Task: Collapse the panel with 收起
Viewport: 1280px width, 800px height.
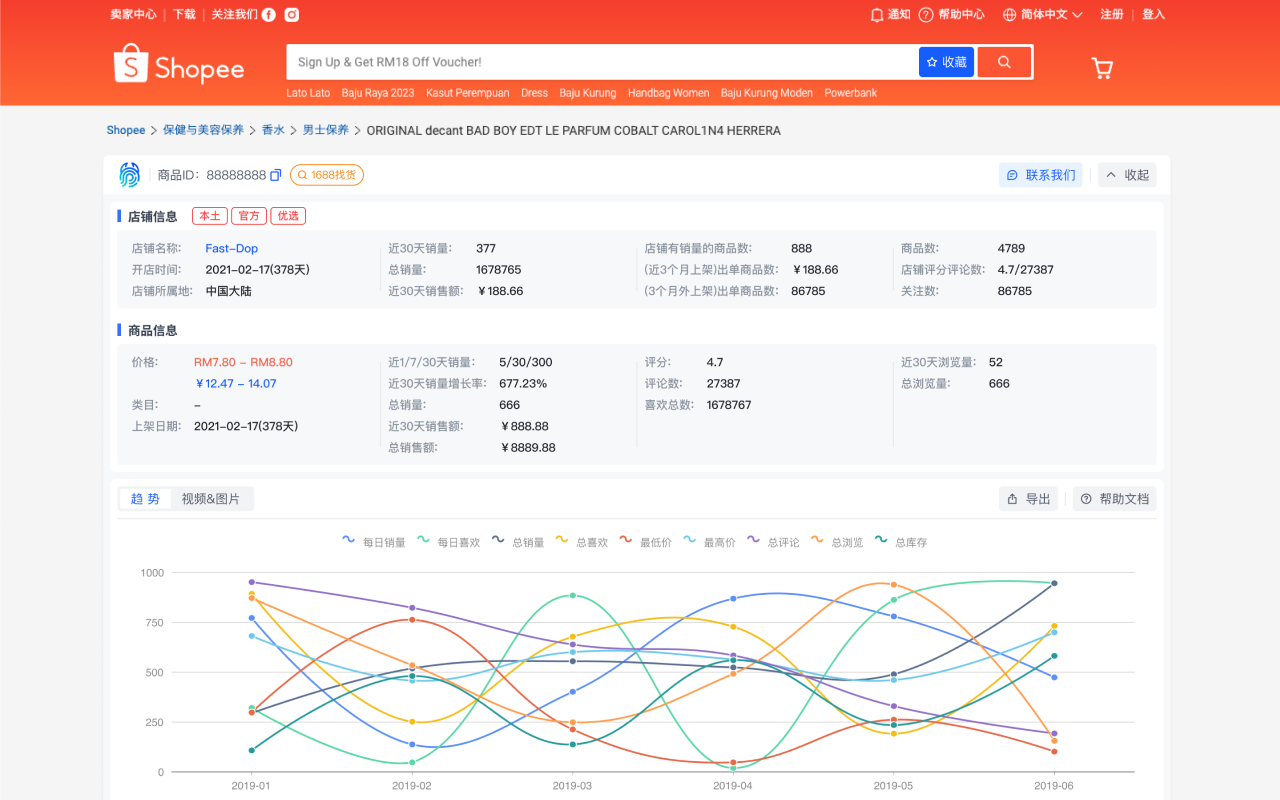Action: tap(1127, 175)
